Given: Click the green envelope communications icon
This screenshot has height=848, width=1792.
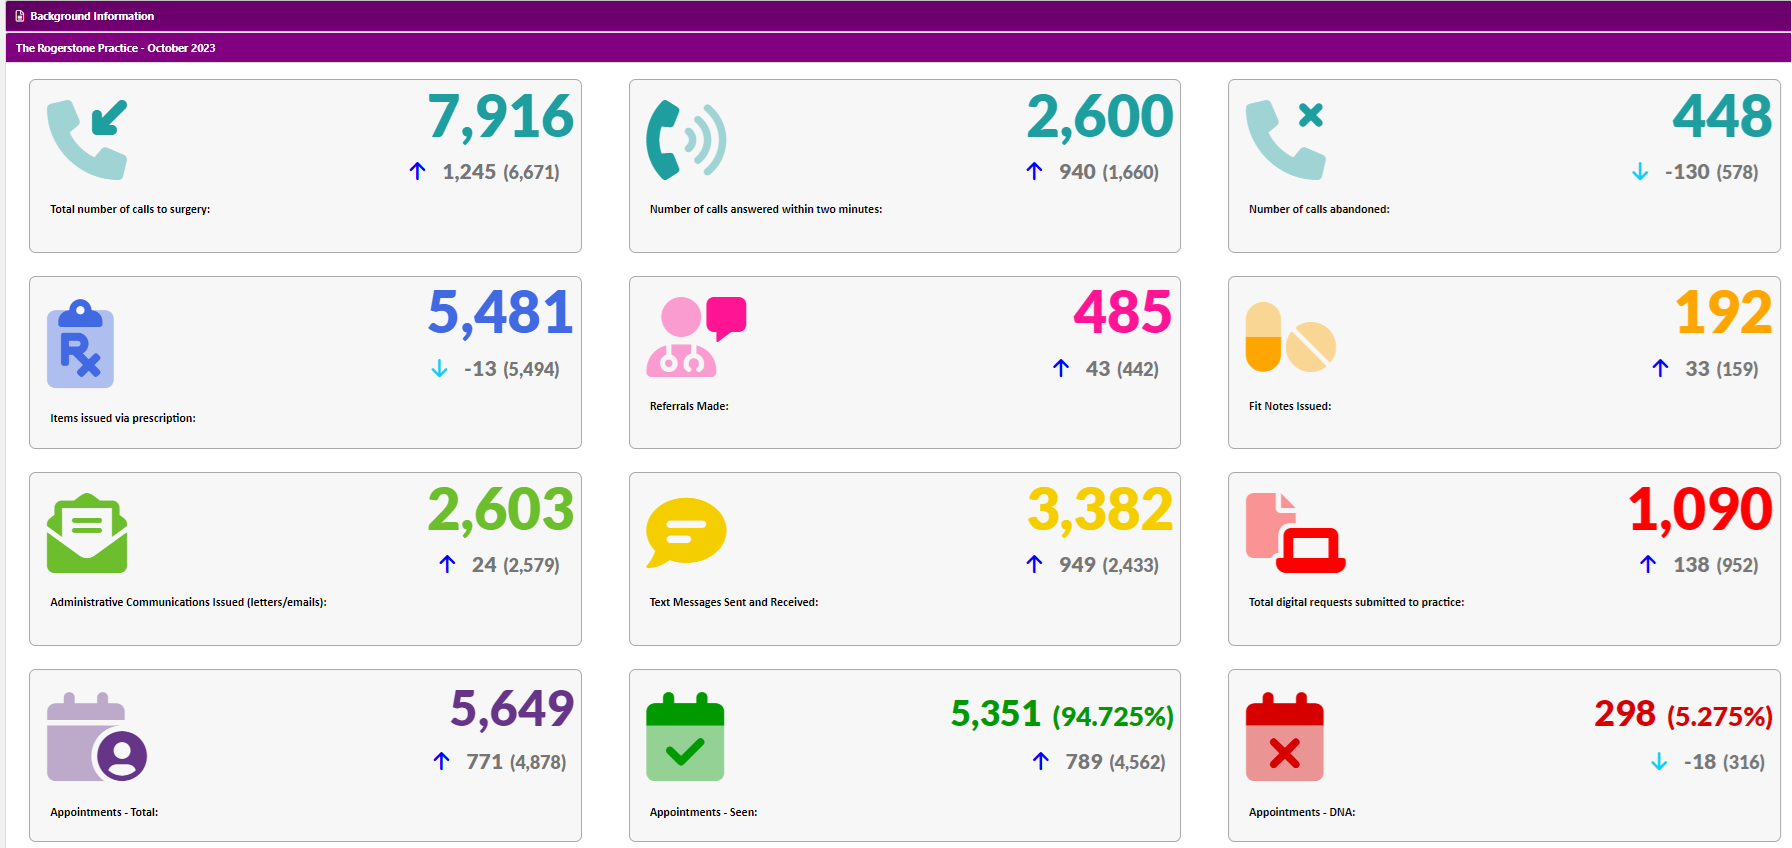Looking at the screenshot, I should (x=87, y=533).
